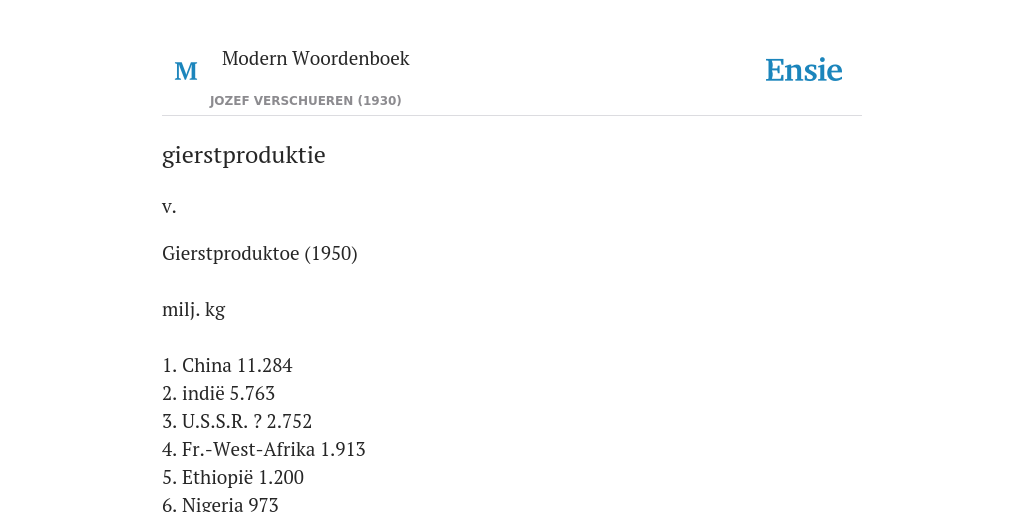1024x512 pixels.
Task: Click the 'v.' gender abbreviation
Action: point(169,207)
